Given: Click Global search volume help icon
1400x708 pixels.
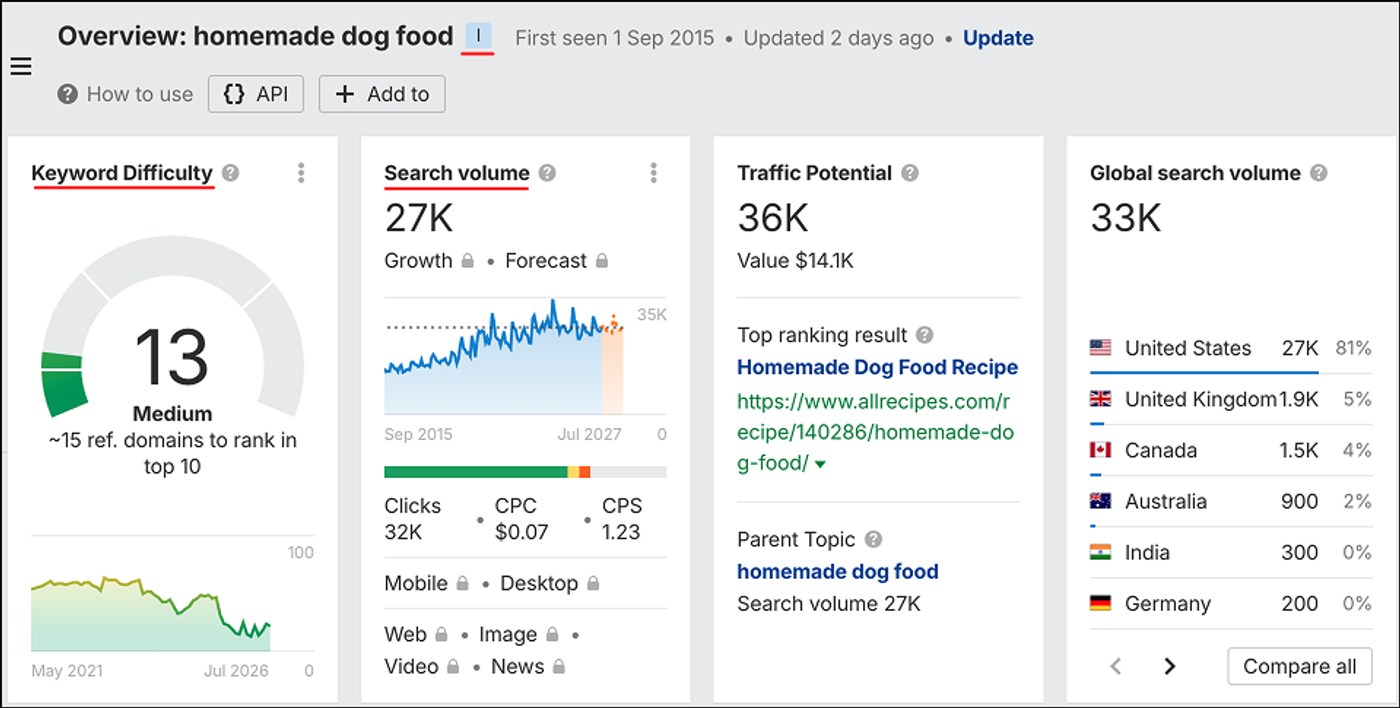Looking at the screenshot, I should (1319, 173).
